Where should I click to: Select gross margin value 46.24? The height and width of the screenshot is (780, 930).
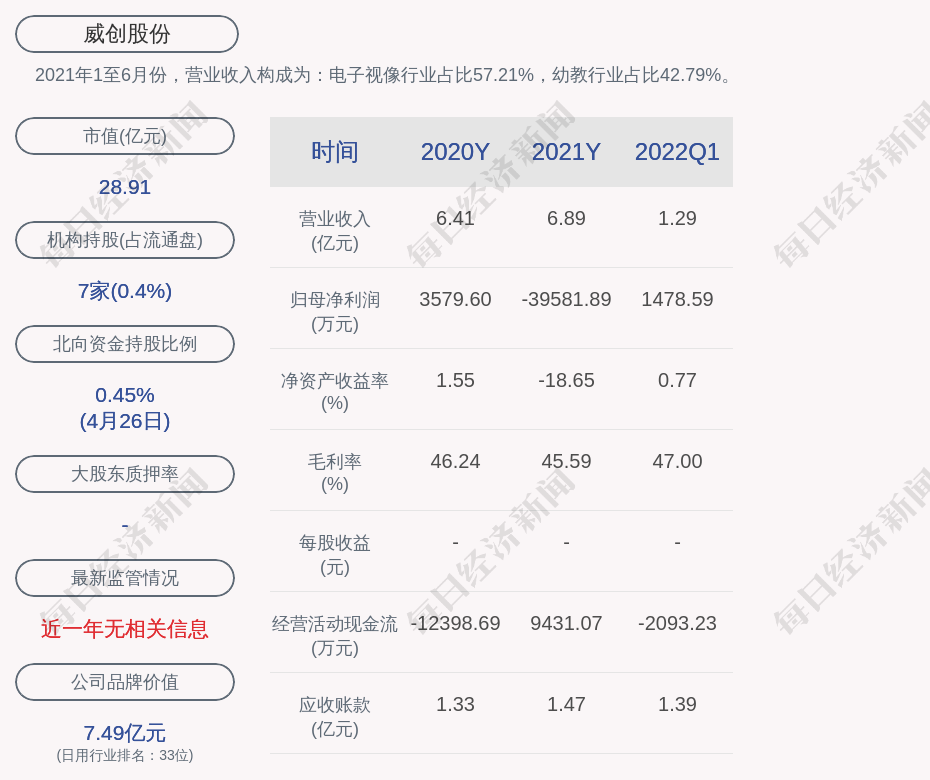pos(455,461)
